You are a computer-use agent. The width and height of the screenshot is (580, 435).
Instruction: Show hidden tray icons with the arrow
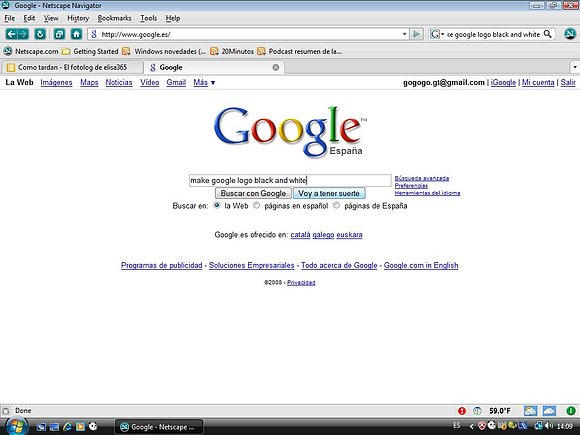click(x=471, y=426)
